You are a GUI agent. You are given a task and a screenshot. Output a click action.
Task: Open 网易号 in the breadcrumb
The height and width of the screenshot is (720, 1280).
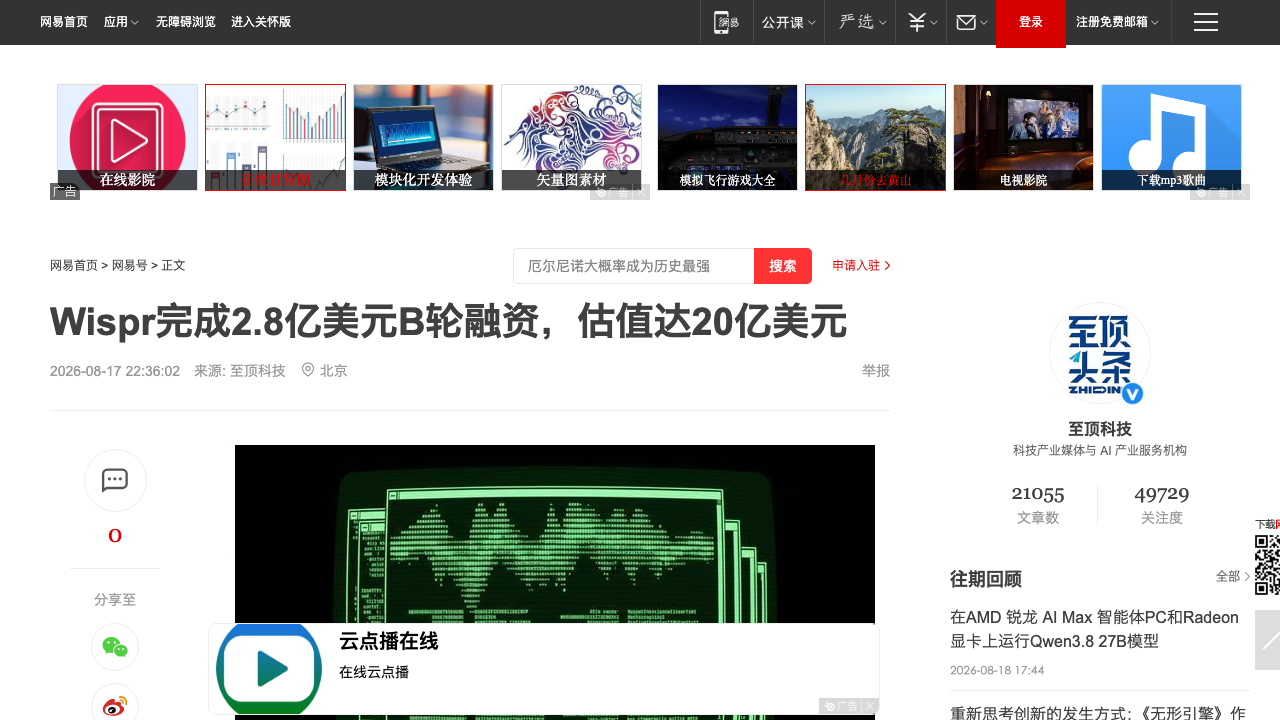130,266
